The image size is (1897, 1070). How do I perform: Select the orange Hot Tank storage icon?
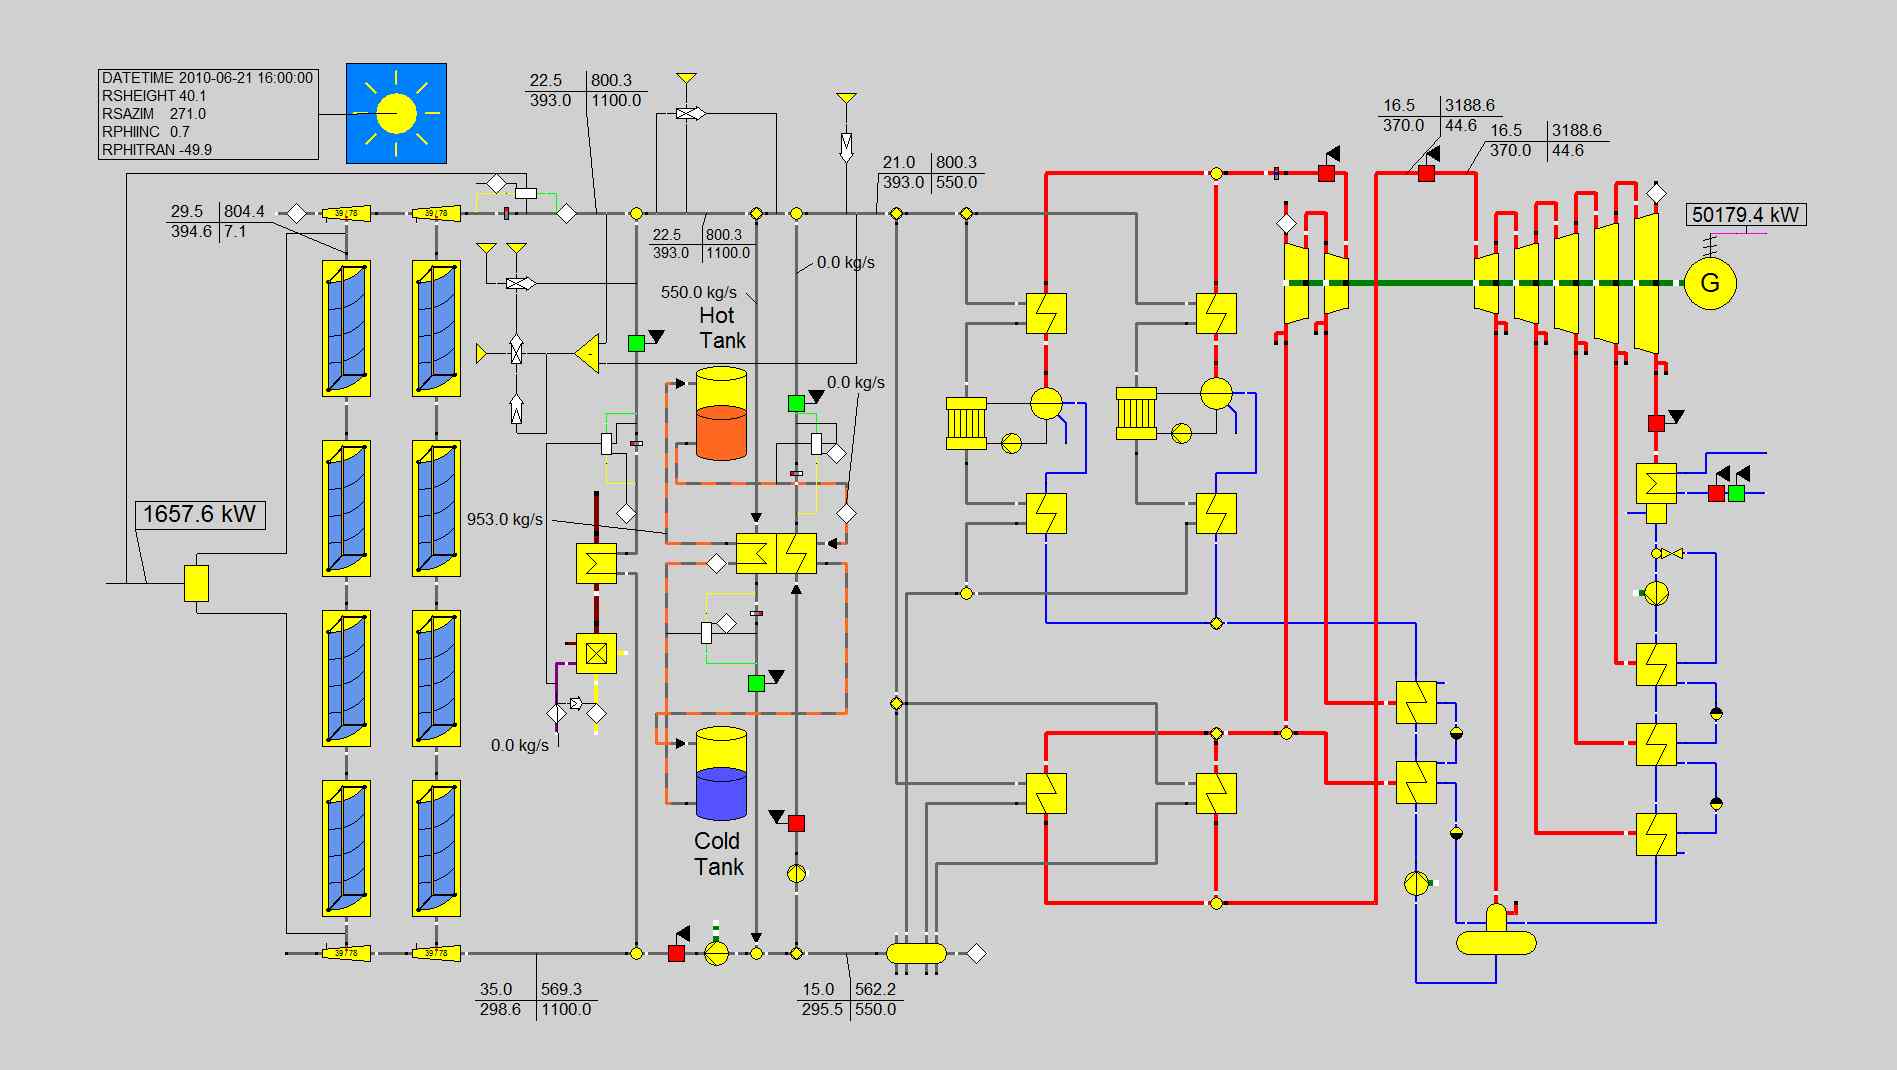tap(721, 414)
